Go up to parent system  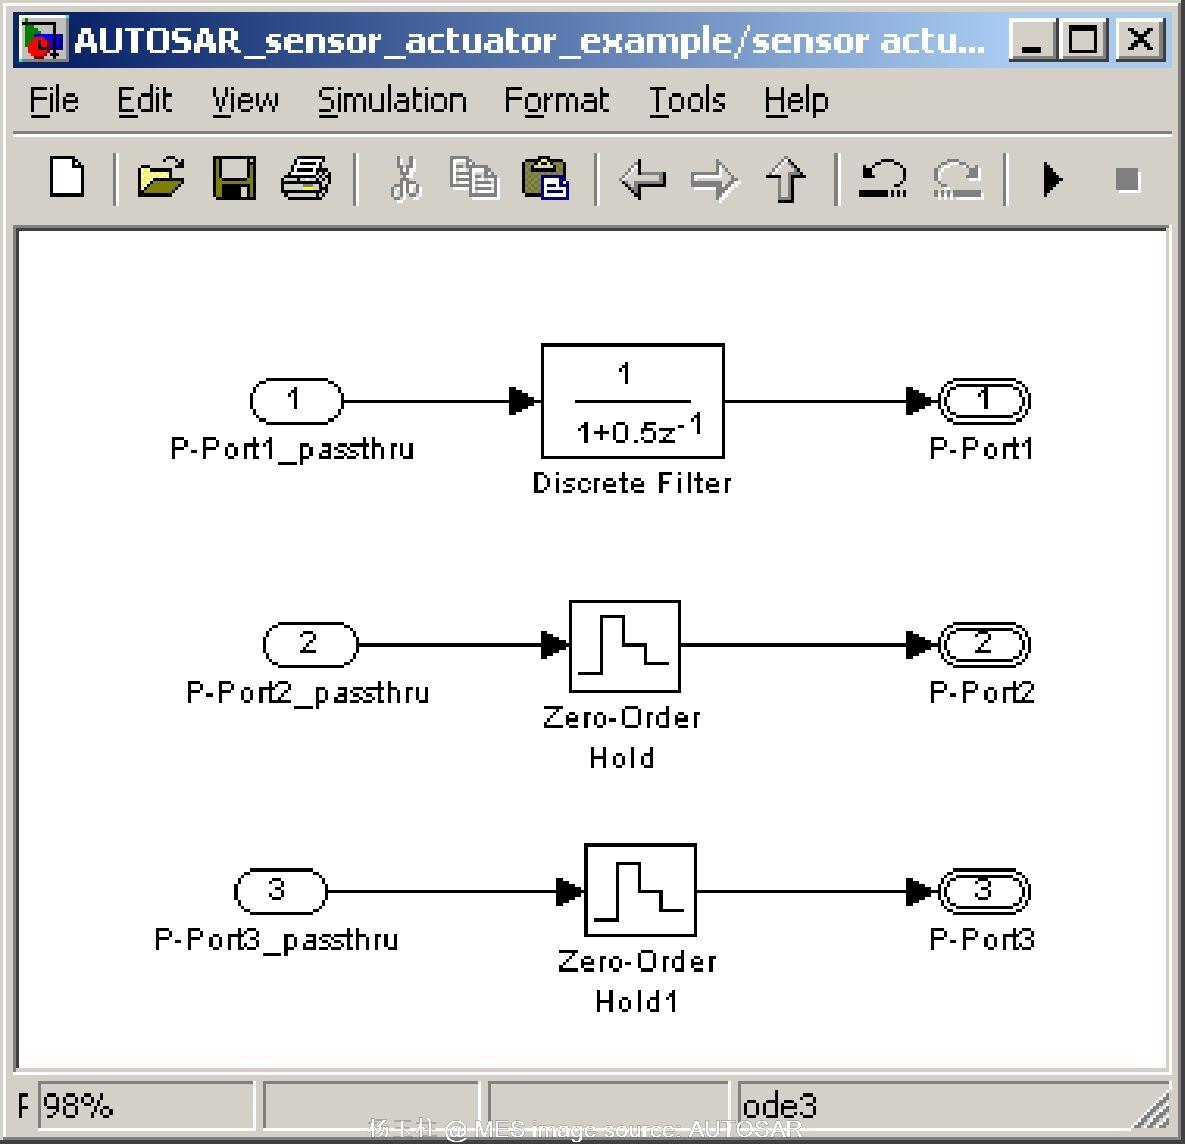click(787, 180)
